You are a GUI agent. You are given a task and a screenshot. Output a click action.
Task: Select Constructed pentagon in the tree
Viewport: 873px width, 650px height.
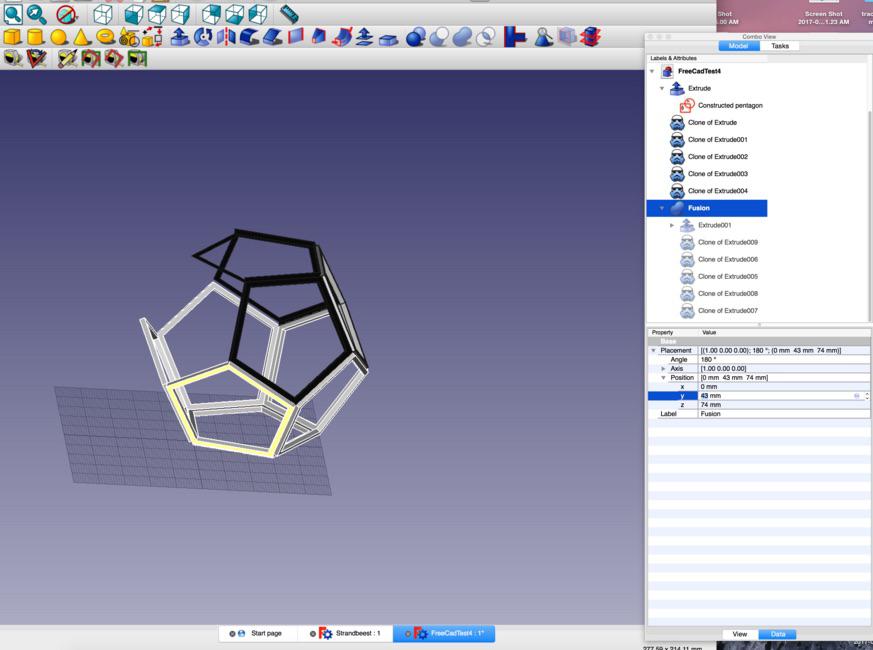point(730,105)
